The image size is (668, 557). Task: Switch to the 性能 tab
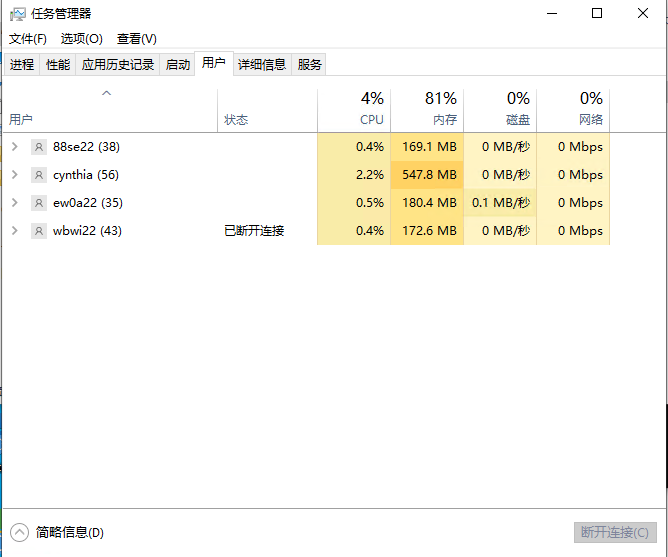tap(58, 65)
